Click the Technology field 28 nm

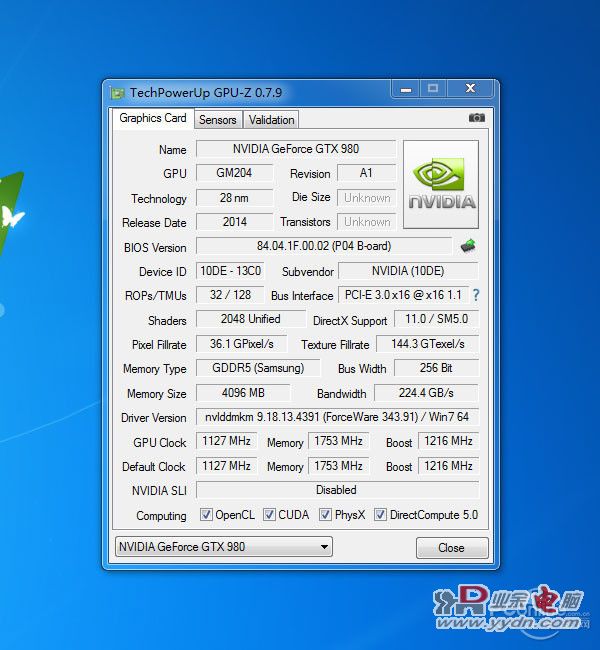[234, 198]
